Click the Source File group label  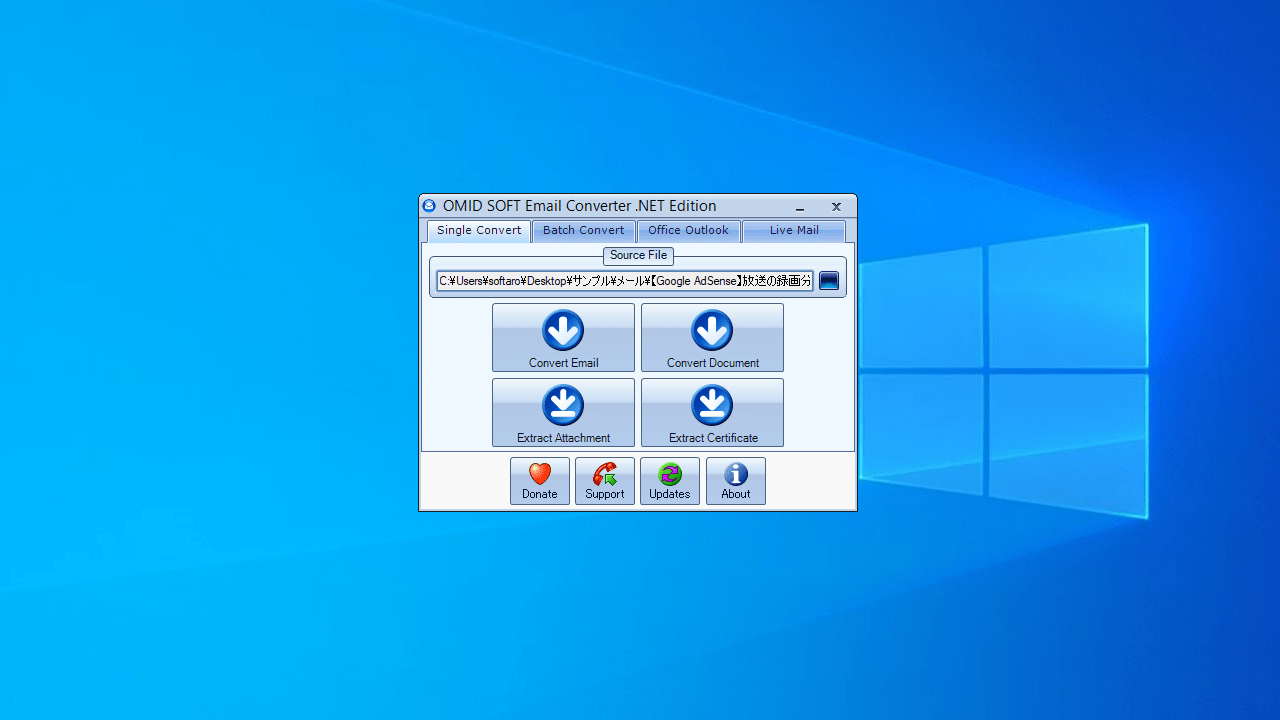pos(638,256)
